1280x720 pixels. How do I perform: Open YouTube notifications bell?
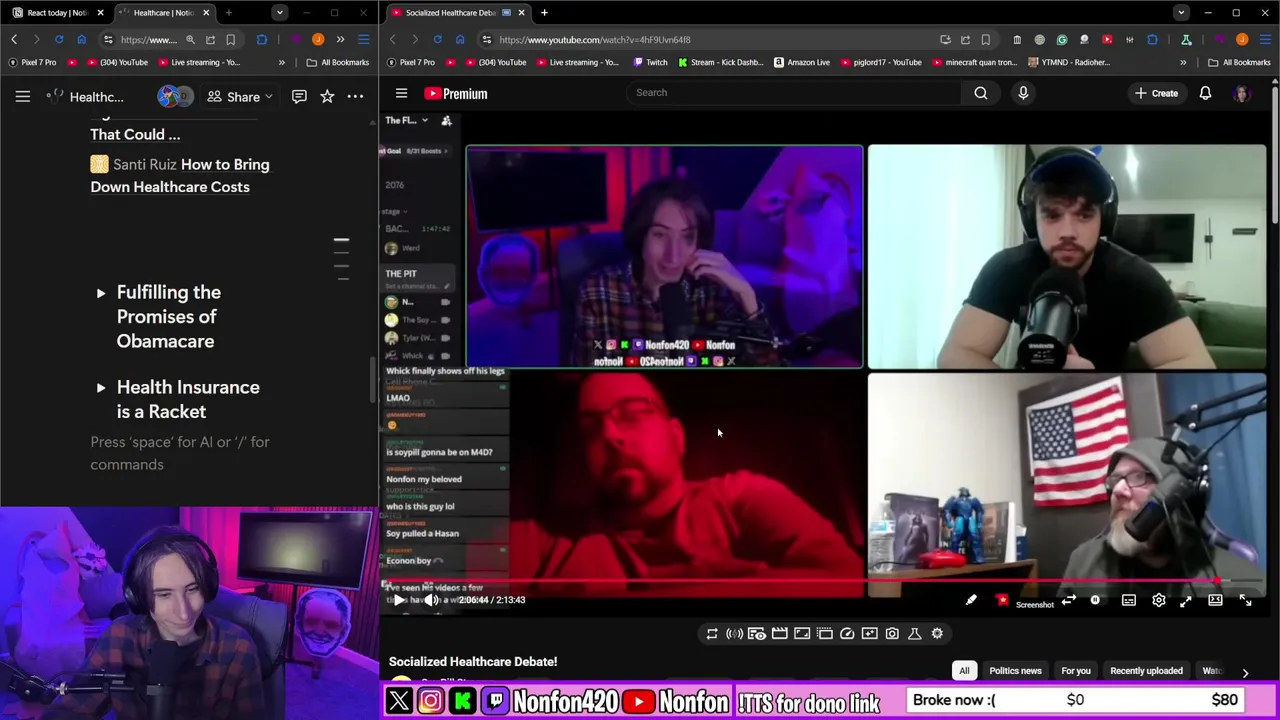(1205, 93)
